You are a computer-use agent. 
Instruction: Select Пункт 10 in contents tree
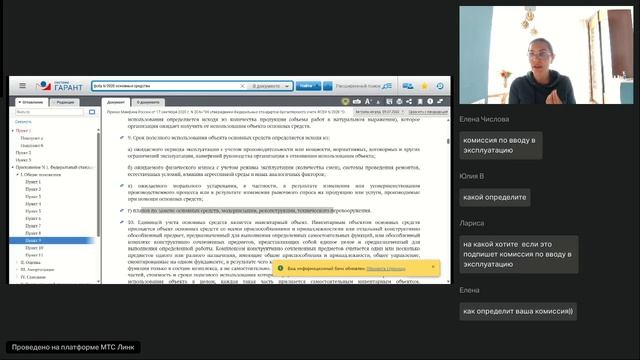34,248
